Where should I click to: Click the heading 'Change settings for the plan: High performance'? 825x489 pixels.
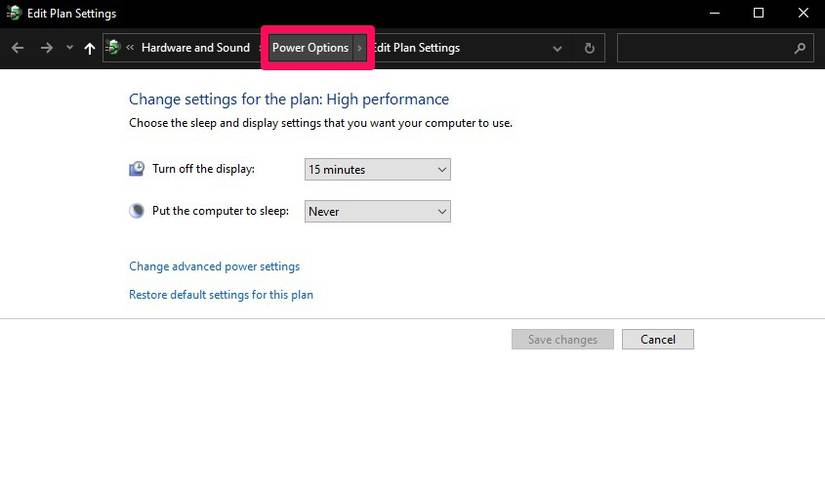(x=289, y=99)
